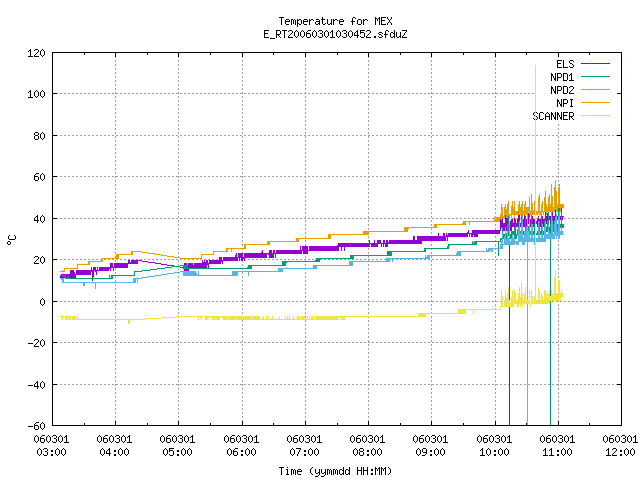Click the y-axis value 0
640x480 pixels.
[42, 302]
